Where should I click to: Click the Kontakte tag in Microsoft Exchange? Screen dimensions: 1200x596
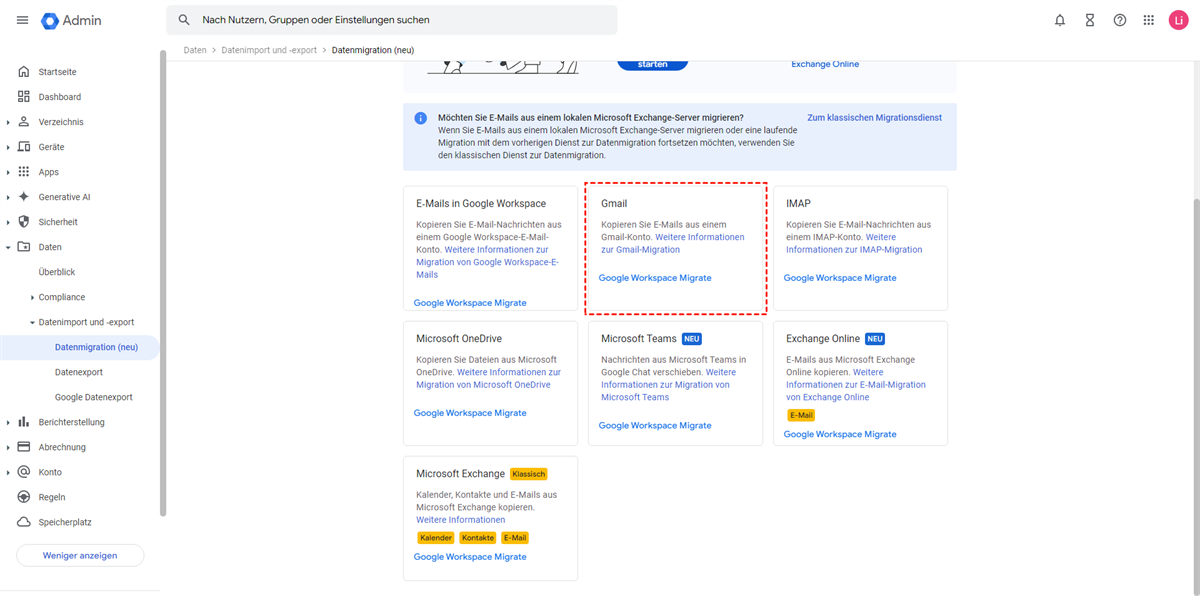(x=478, y=538)
